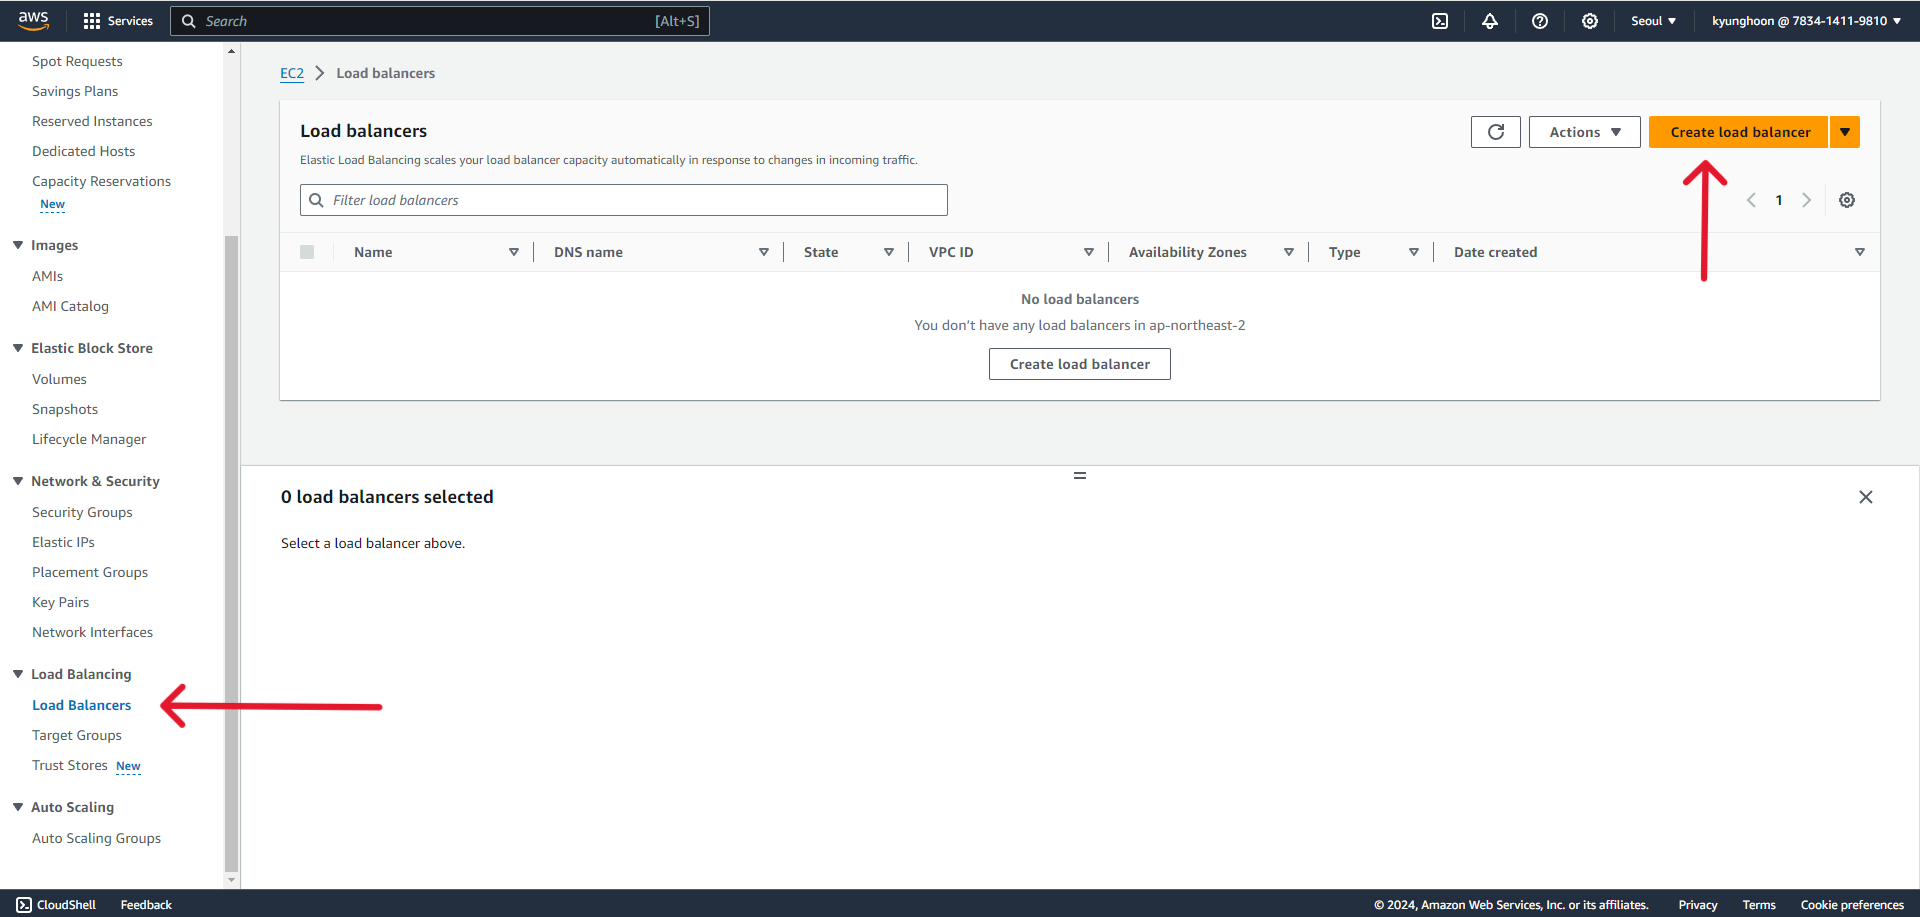Open the Seoul region selector

[x=1653, y=21]
